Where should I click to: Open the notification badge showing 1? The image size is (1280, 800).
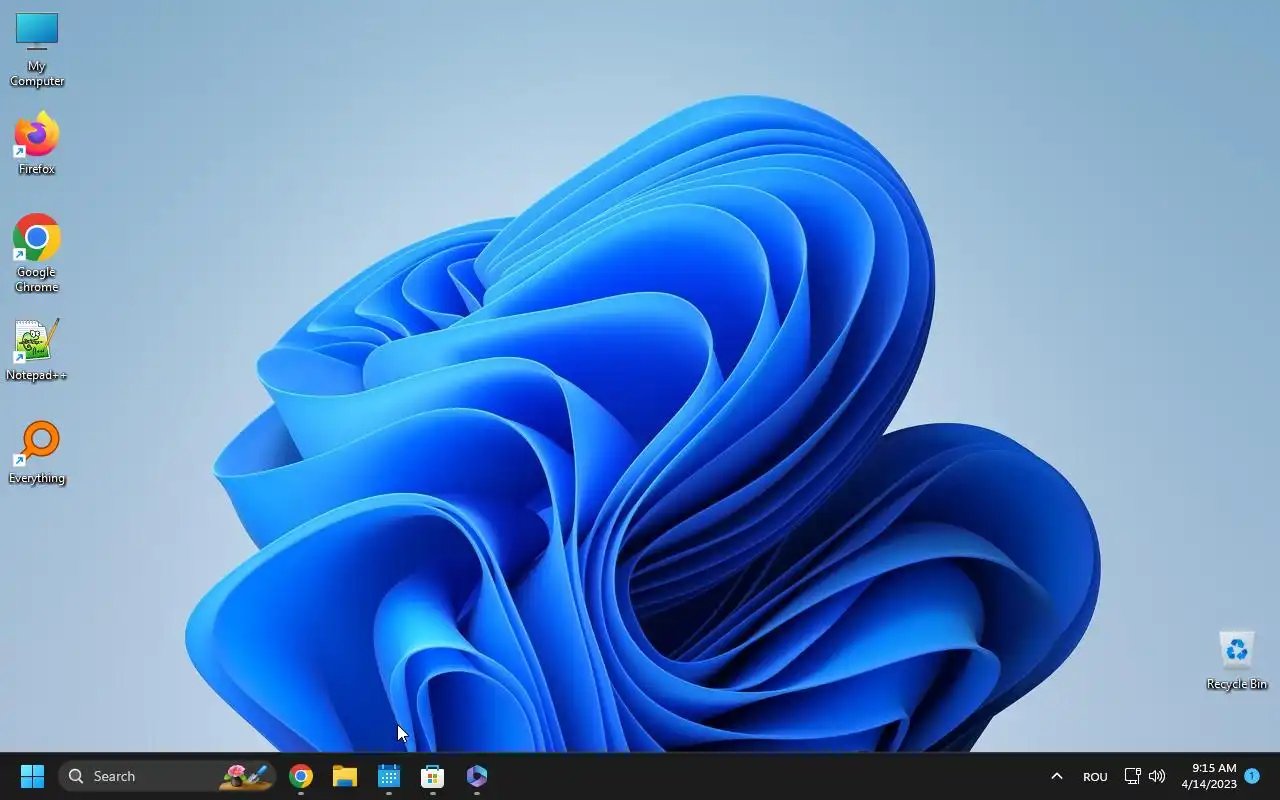(x=1252, y=776)
